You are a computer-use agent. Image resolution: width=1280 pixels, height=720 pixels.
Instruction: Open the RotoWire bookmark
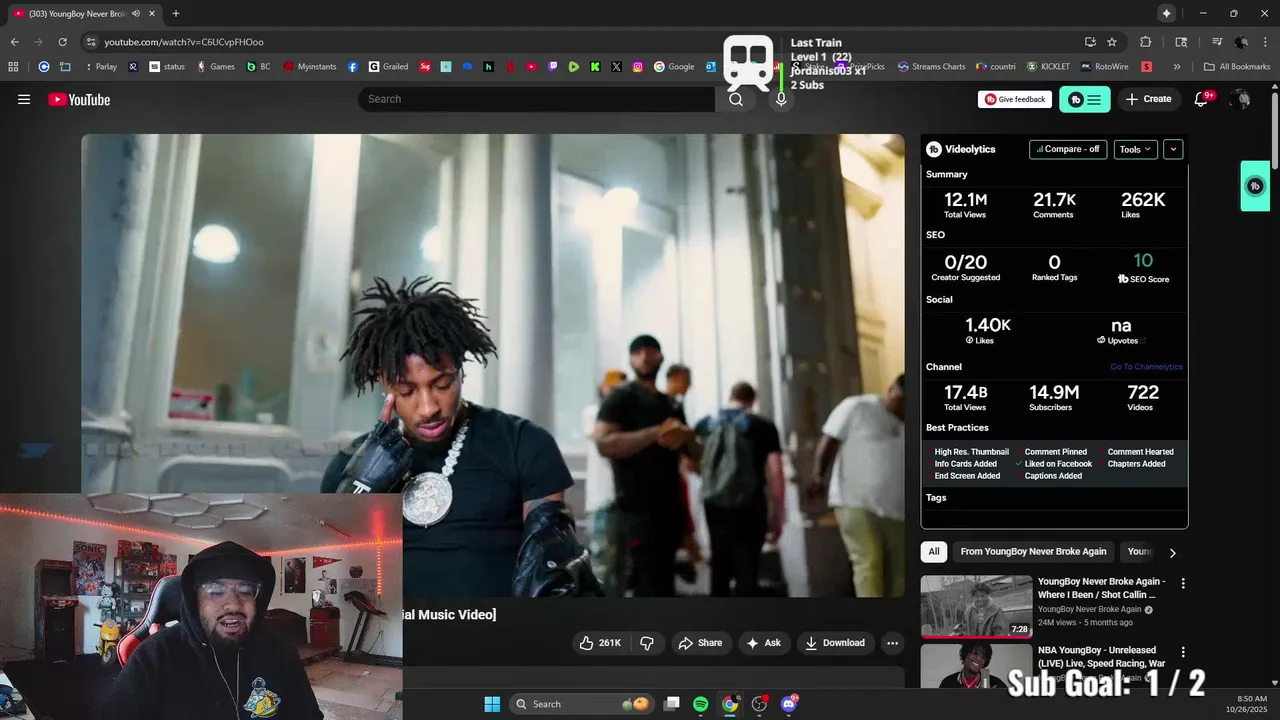(1103, 67)
